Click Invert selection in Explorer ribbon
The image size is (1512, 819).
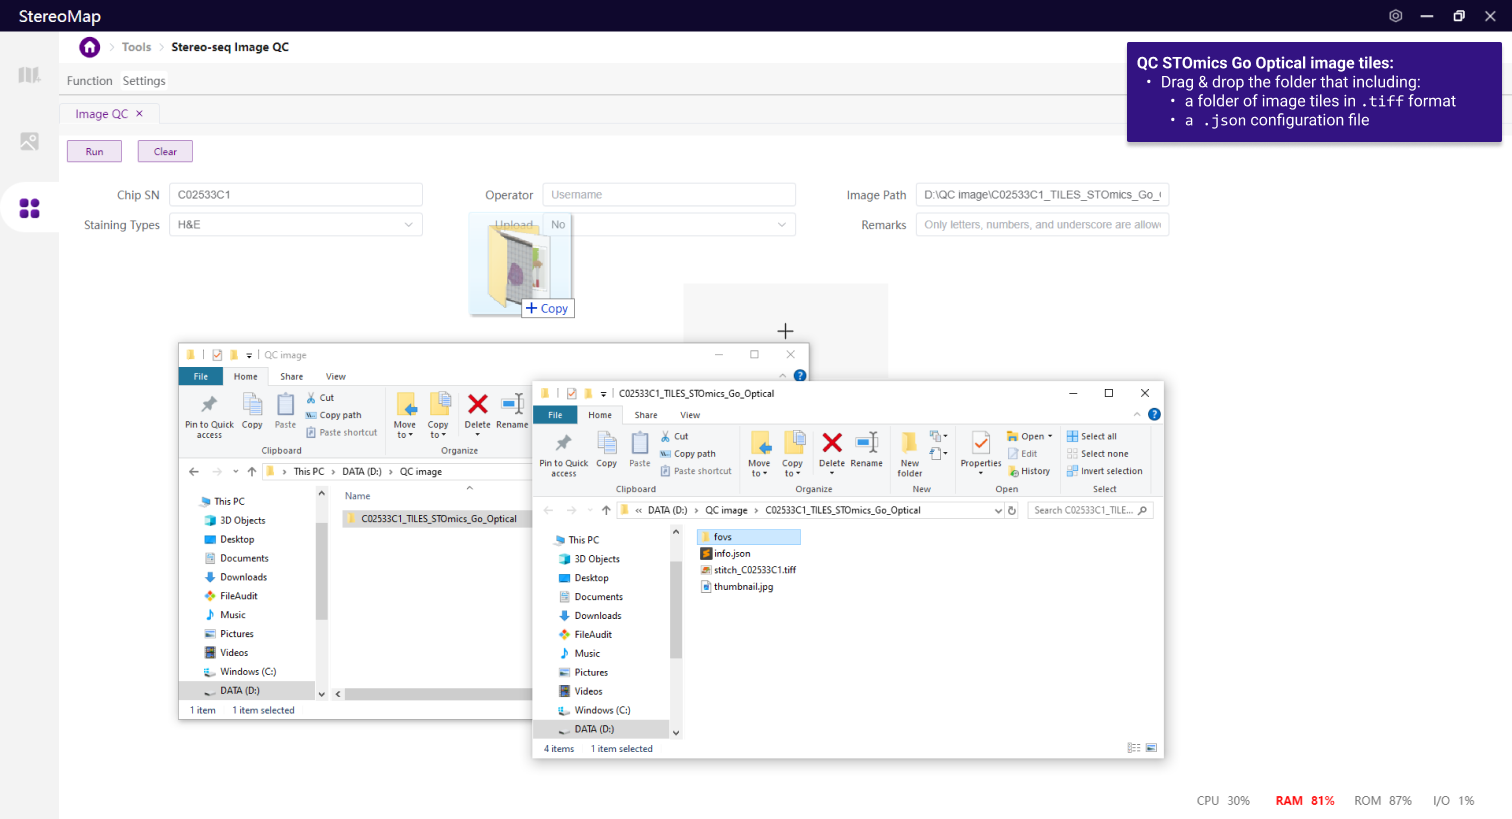click(x=1110, y=471)
